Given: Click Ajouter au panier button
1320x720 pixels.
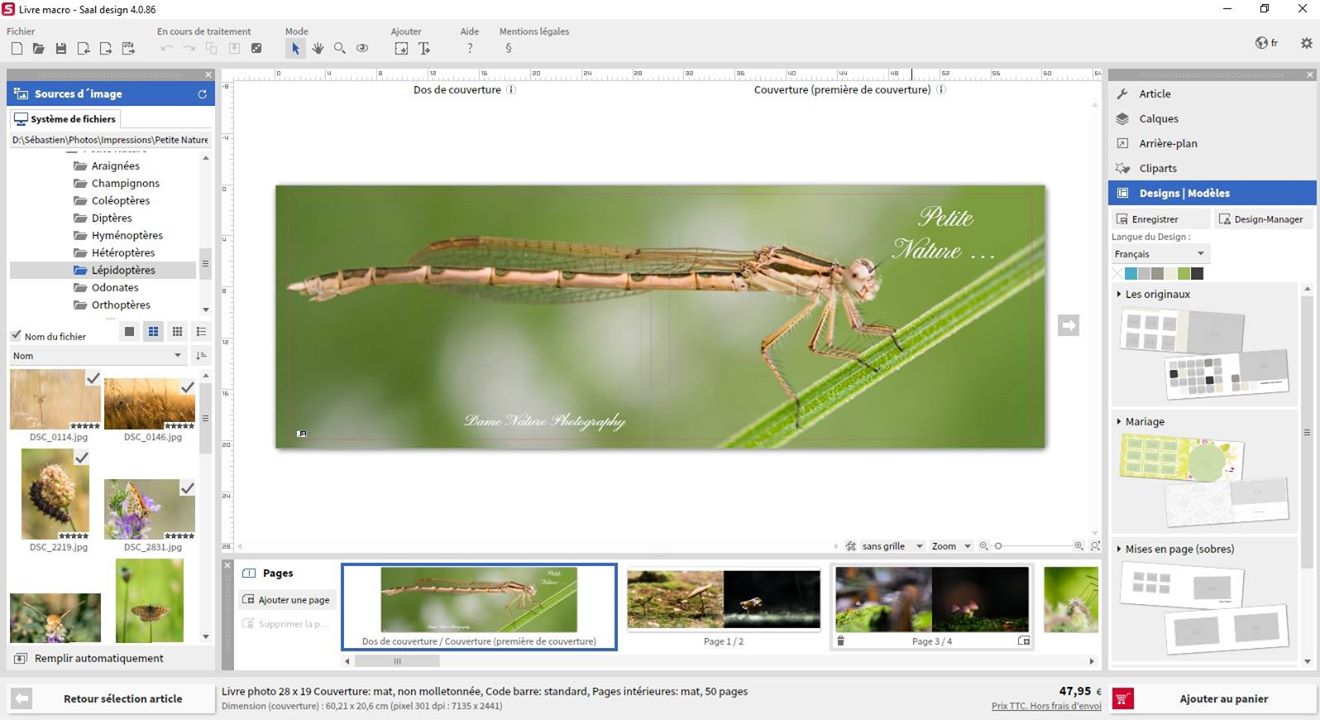Looking at the screenshot, I should pyautogui.click(x=1212, y=699).
